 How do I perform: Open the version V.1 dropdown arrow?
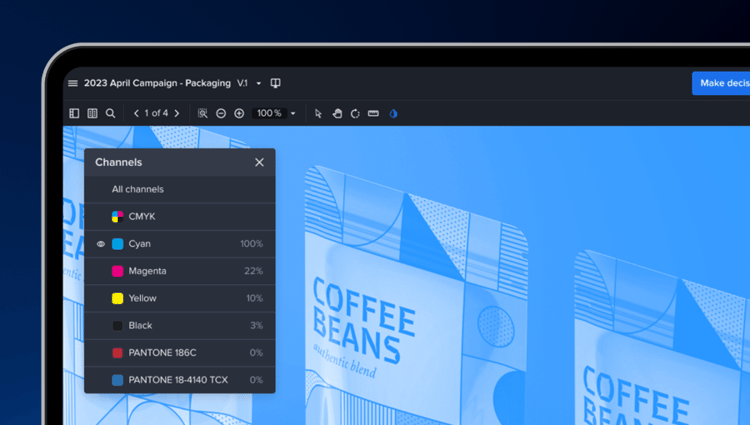(x=259, y=84)
